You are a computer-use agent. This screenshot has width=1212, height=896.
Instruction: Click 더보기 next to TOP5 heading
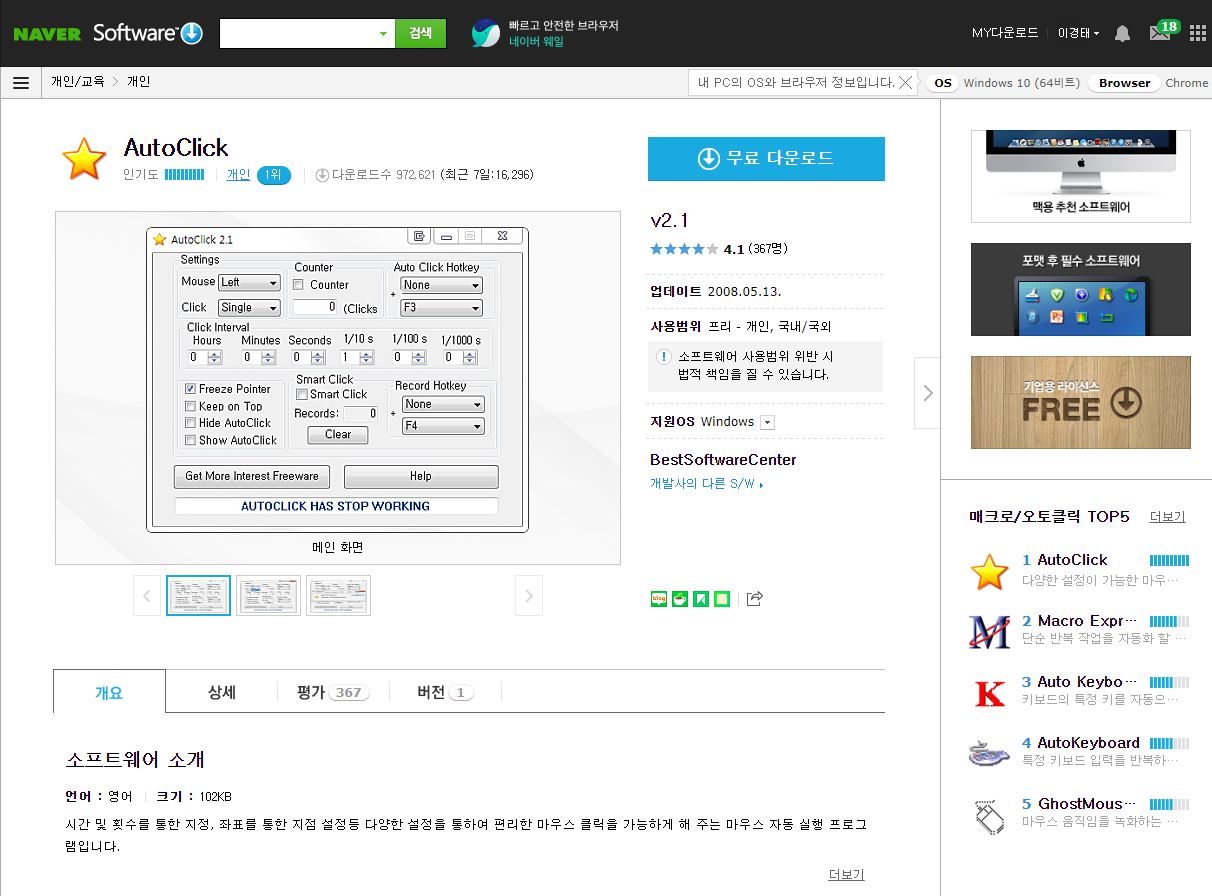1167,517
